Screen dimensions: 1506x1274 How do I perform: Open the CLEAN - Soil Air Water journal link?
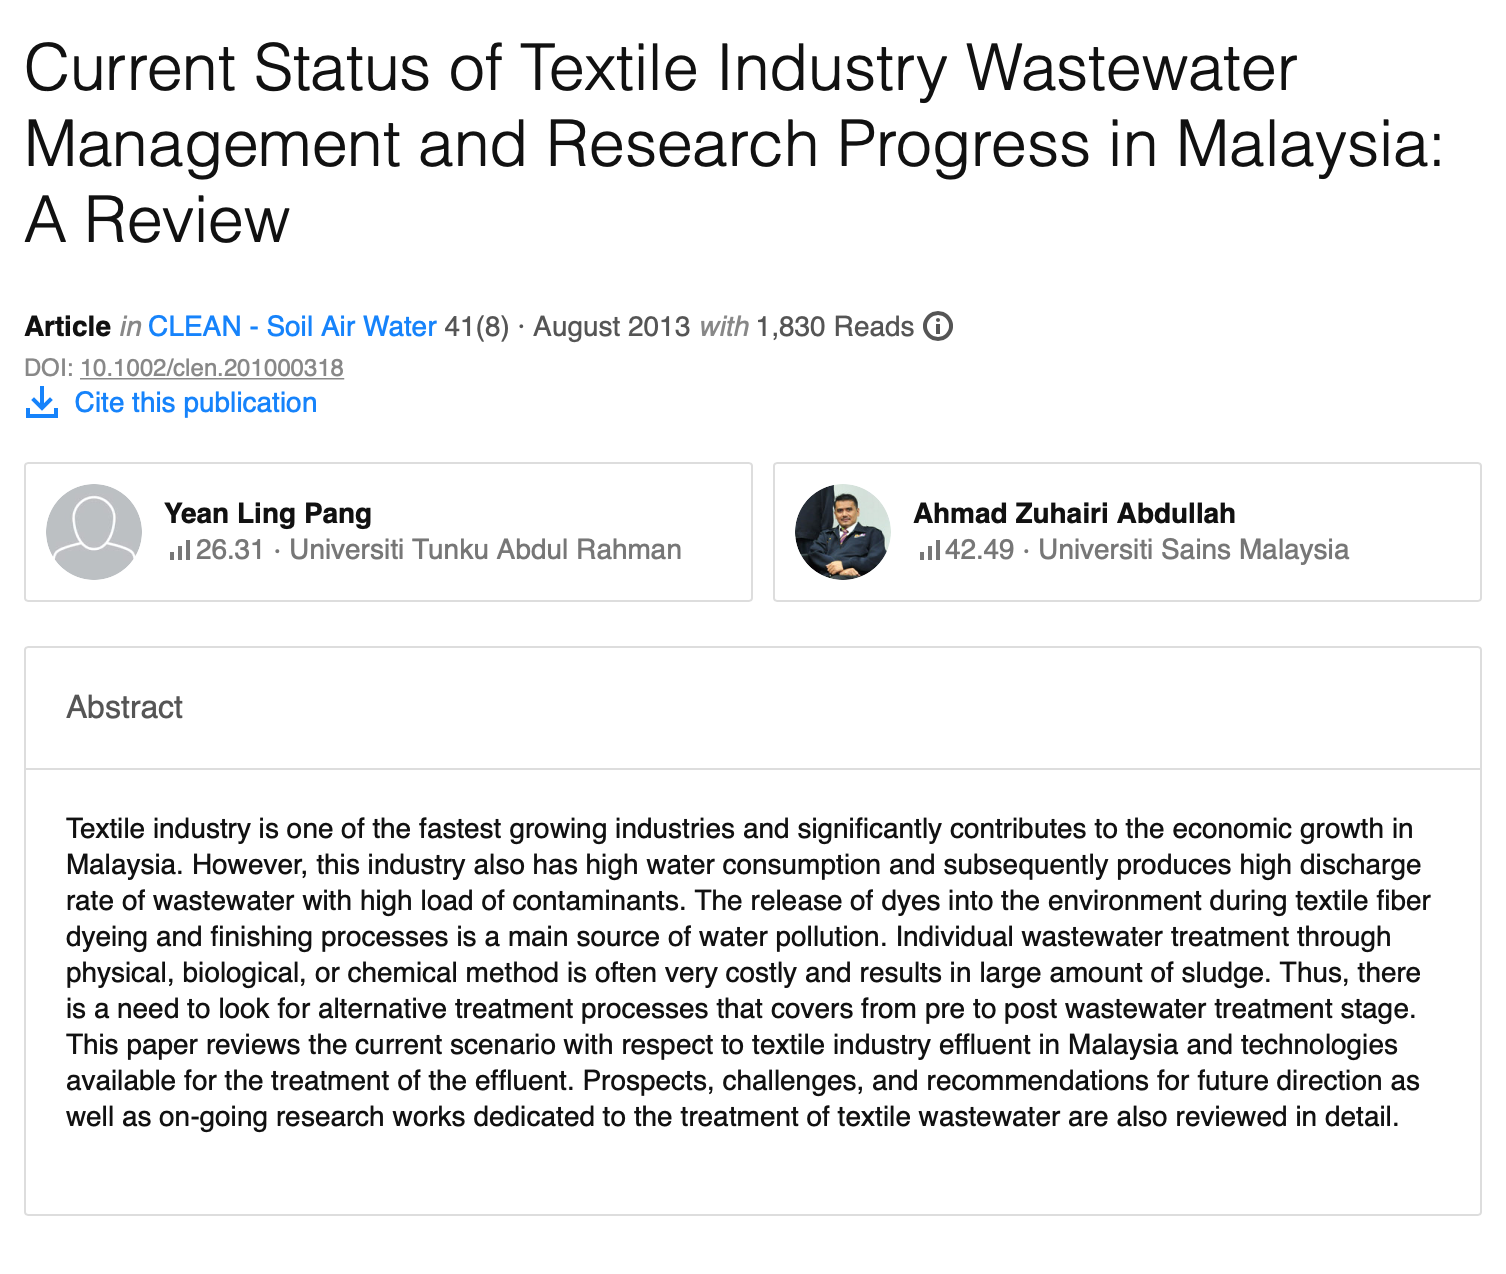[292, 327]
